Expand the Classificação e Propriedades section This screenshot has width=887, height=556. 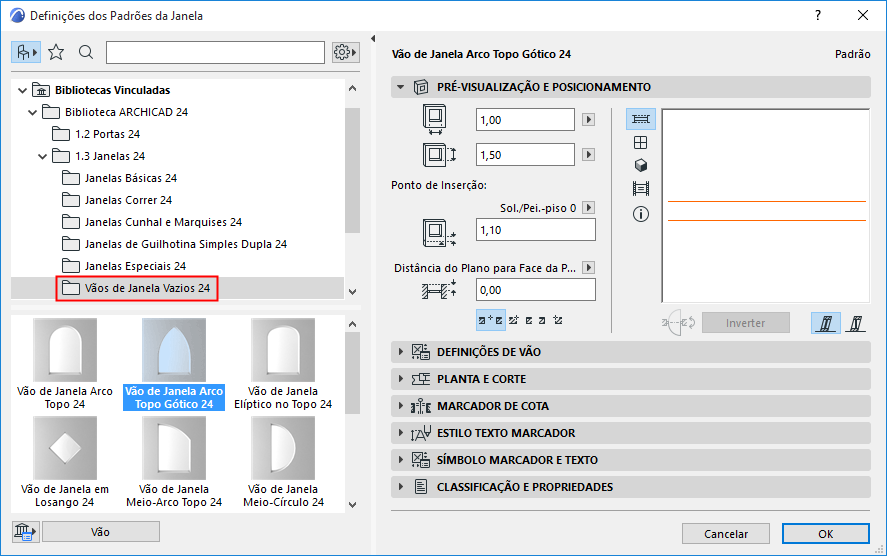[x=630, y=487]
